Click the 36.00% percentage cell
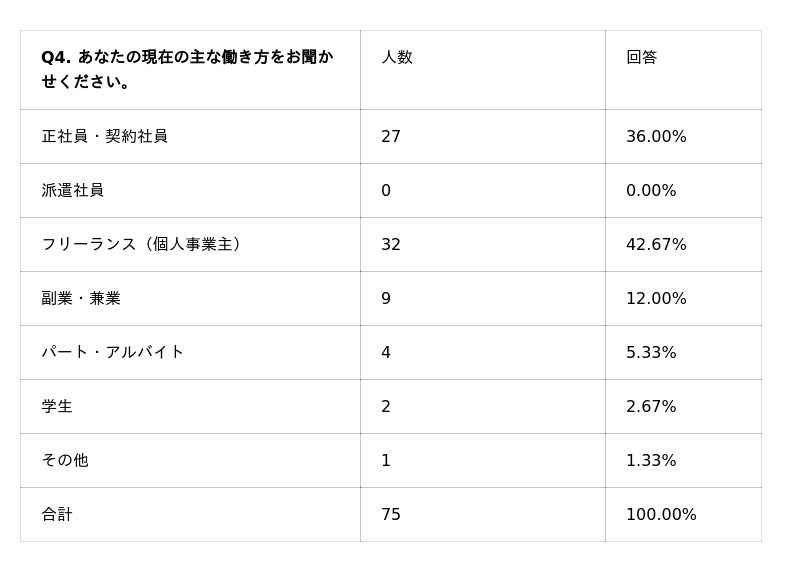This screenshot has width=800, height=572. [656, 136]
